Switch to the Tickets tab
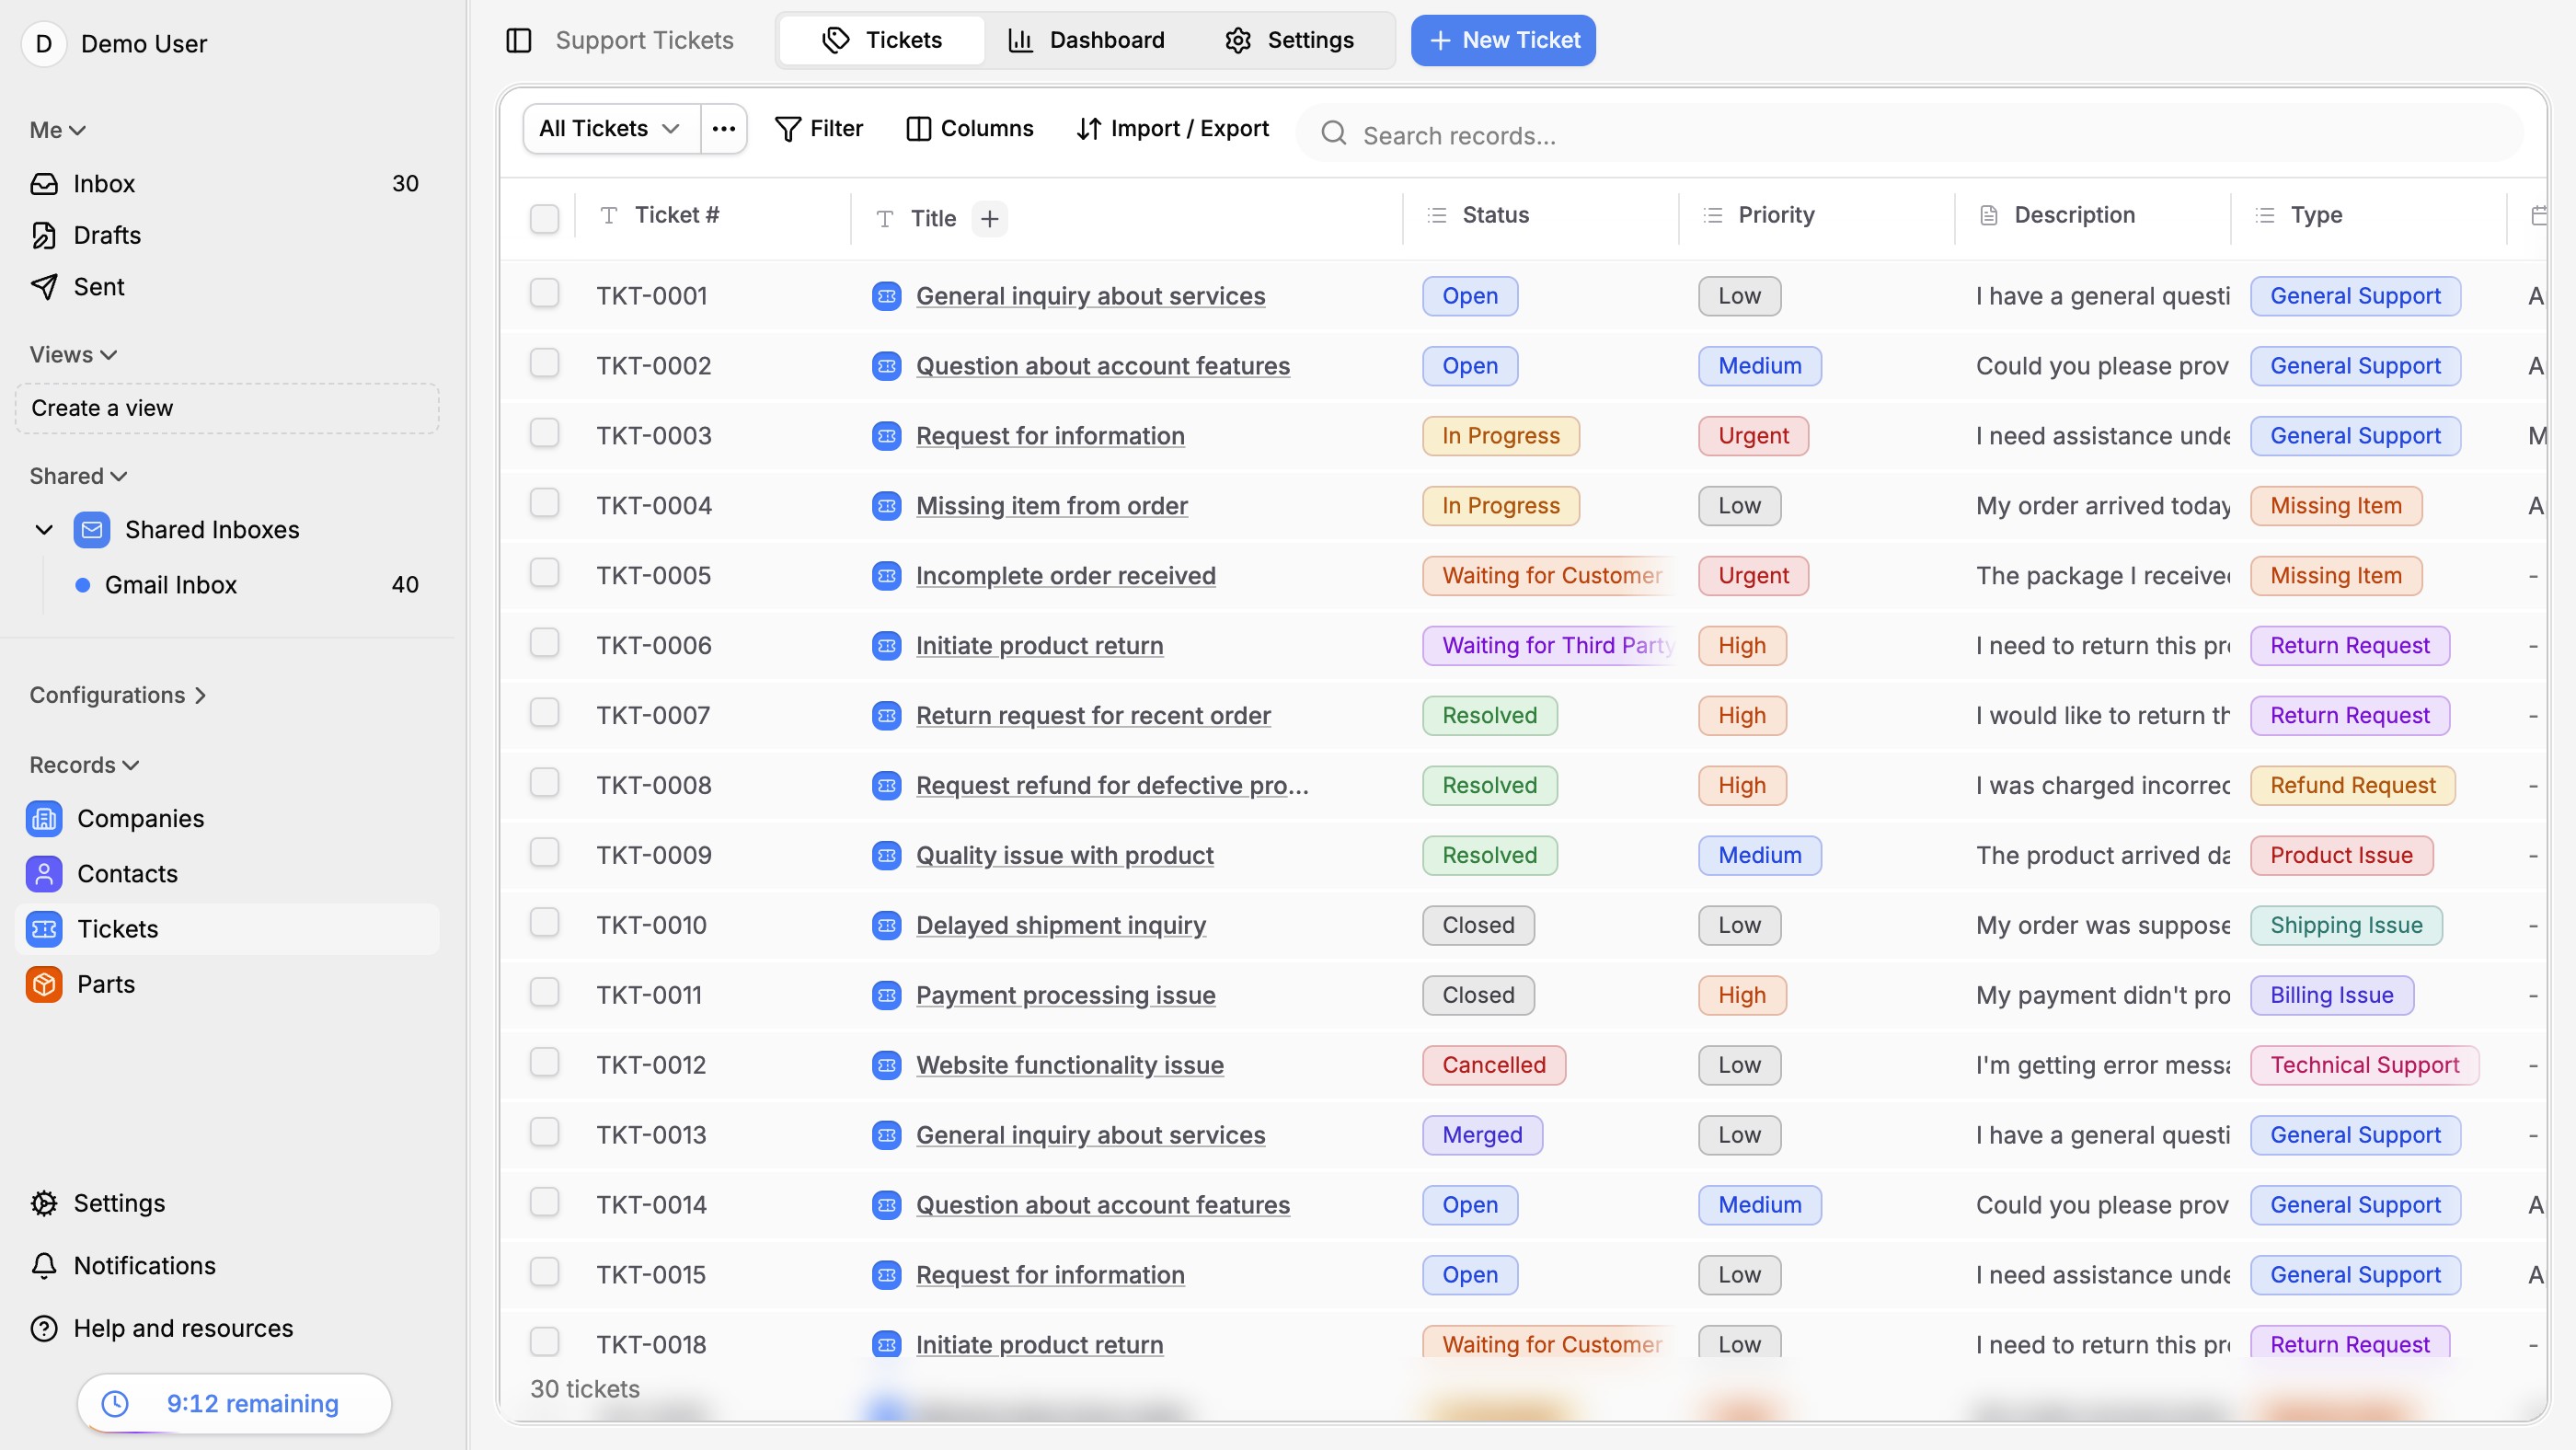2576x1450 pixels. coord(881,40)
